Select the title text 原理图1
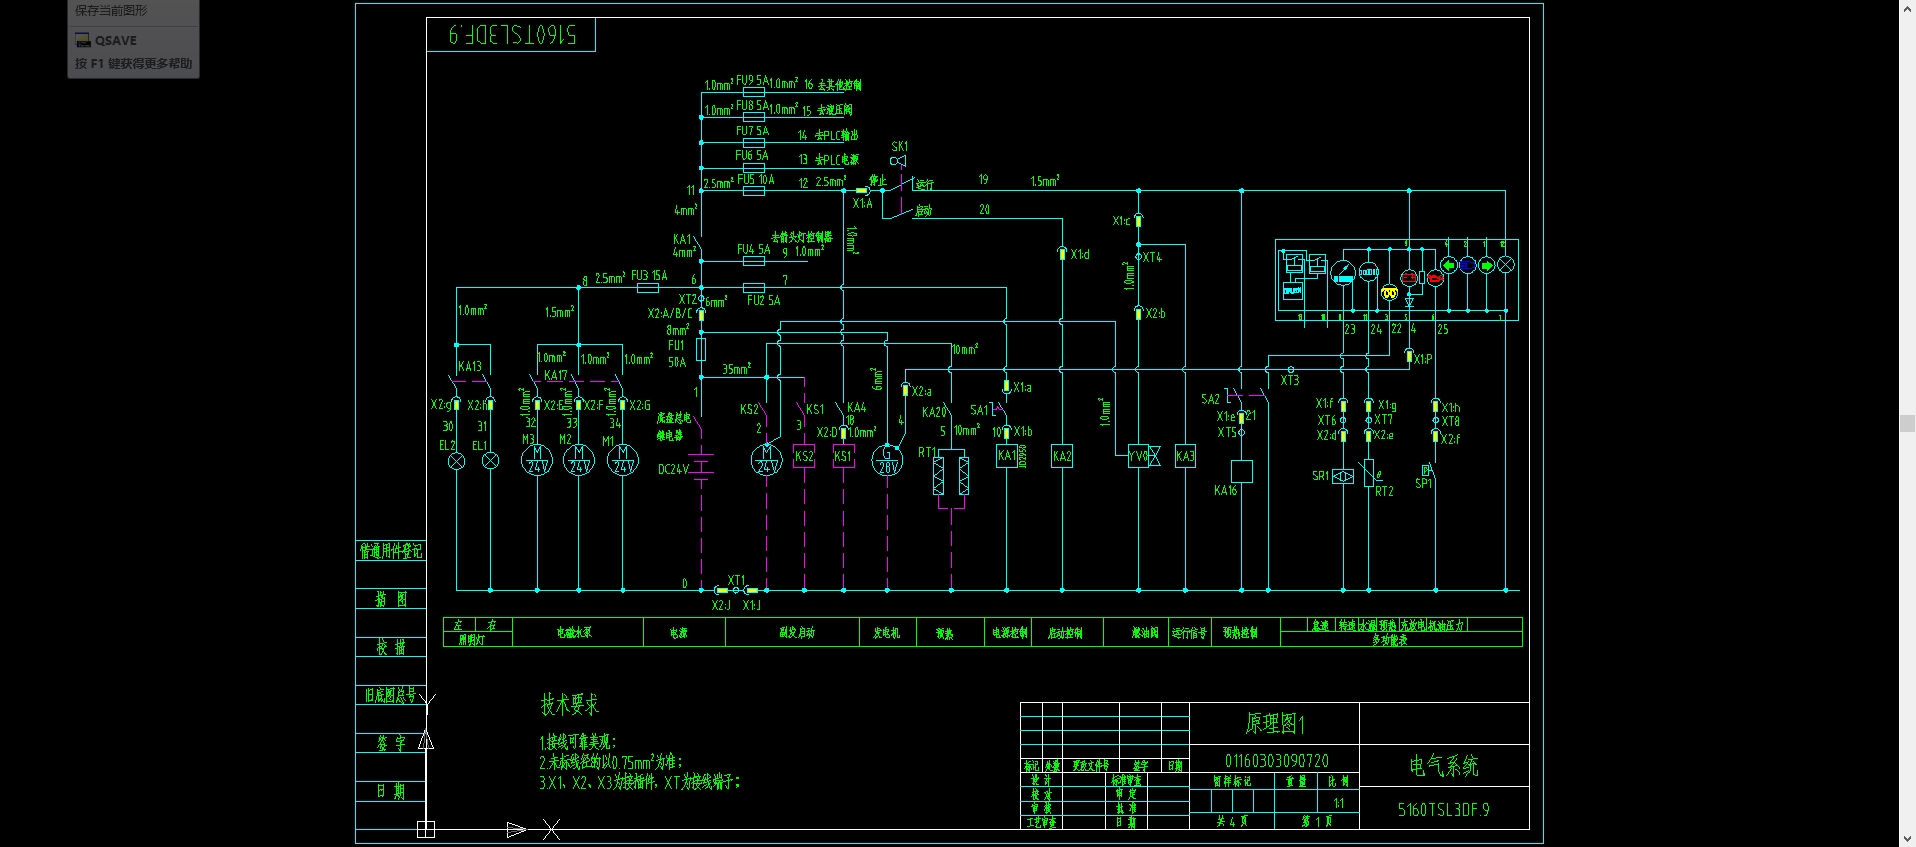This screenshot has width=1916, height=847. tap(1275, 723)
